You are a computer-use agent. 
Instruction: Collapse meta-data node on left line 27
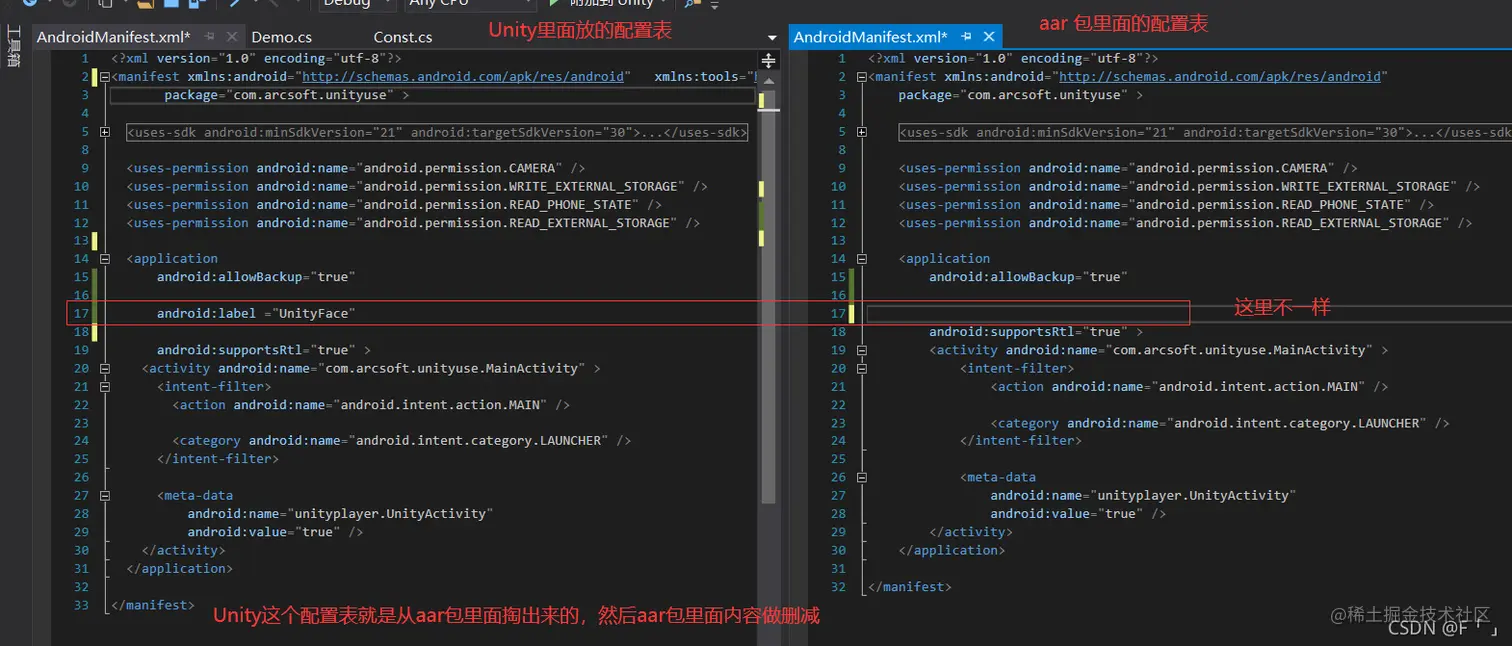click(x=105, y=495)
